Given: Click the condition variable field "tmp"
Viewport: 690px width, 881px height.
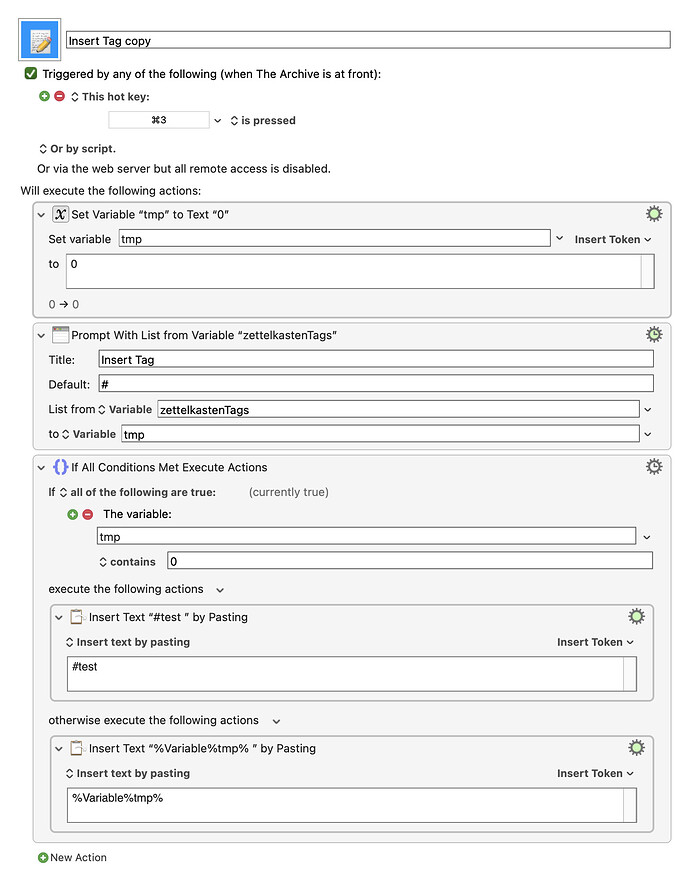Looking at the screenshot, I should [x=366, y=536].
